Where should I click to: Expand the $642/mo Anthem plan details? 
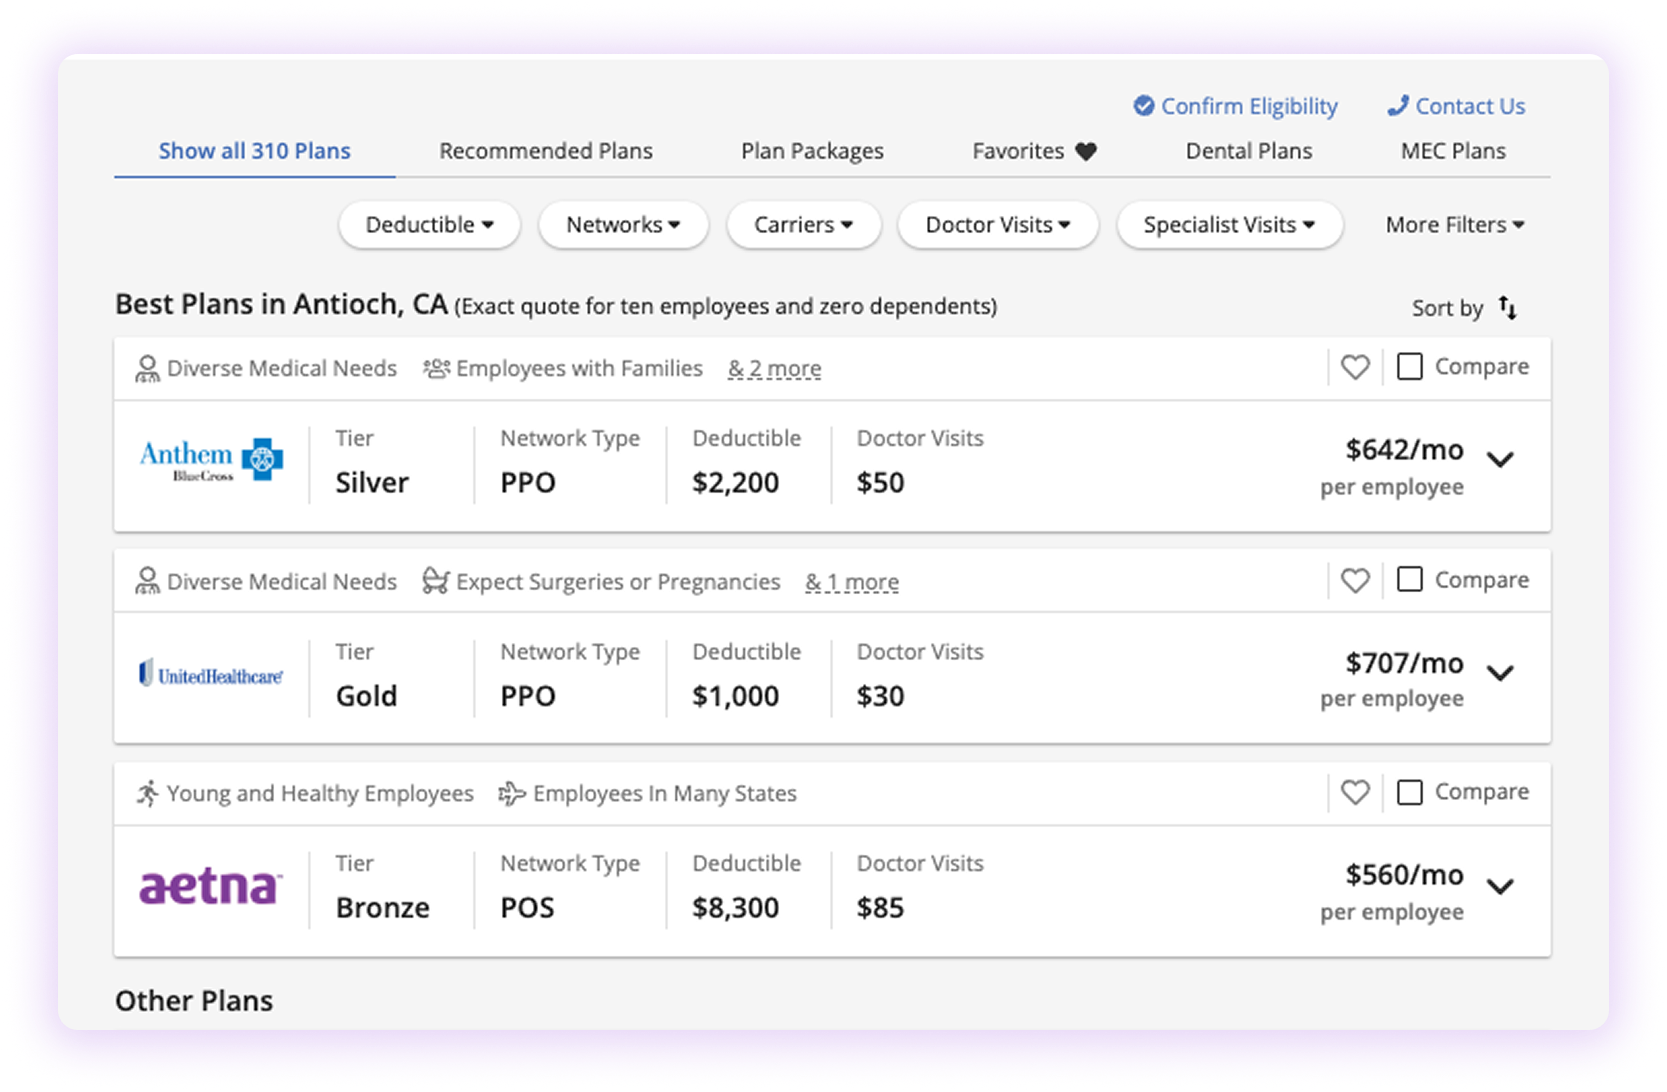tap(1500, 460)
